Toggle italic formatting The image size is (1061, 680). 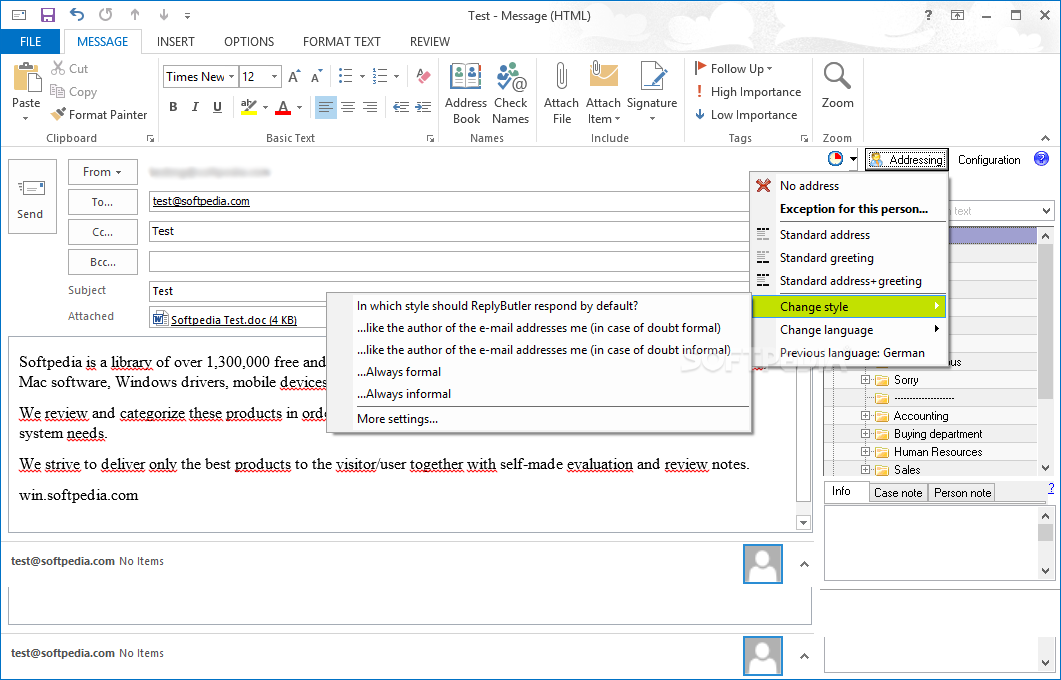[195, 107]
